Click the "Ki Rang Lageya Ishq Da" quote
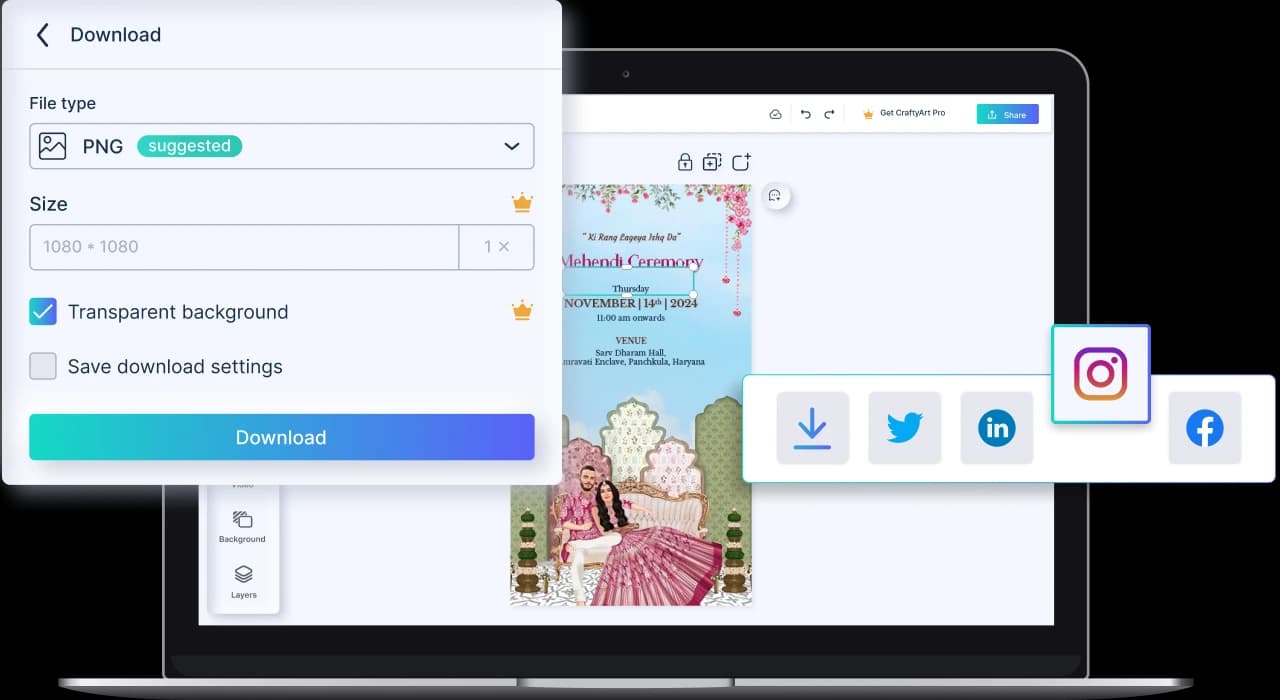Image resolution: width=1280 pixels, height=700 pixels. pyautogui.click(x=630, y=237)
